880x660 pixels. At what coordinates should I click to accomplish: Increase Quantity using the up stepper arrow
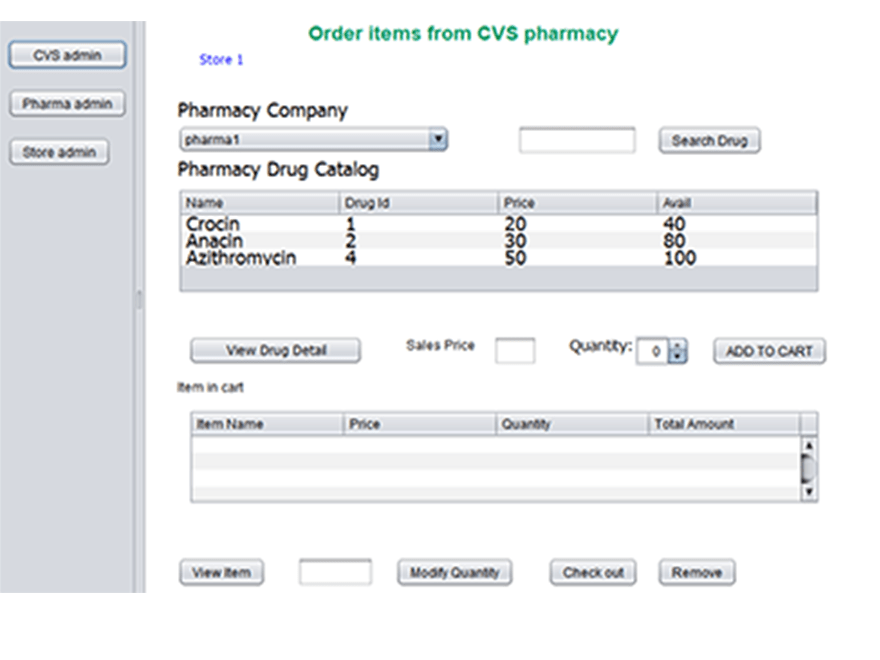pos(676,345)
